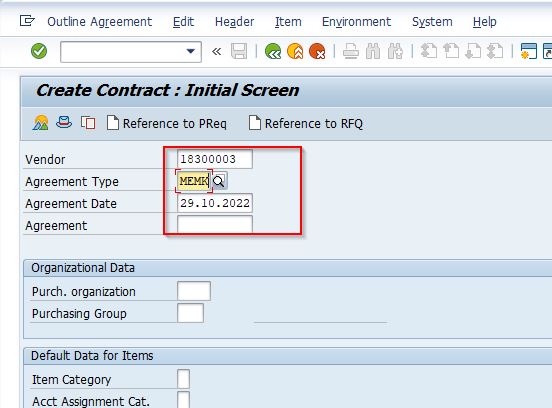Click the green Enter checkmark icon
The height and width of the screenshot is (408, 552).
[39, 51]
